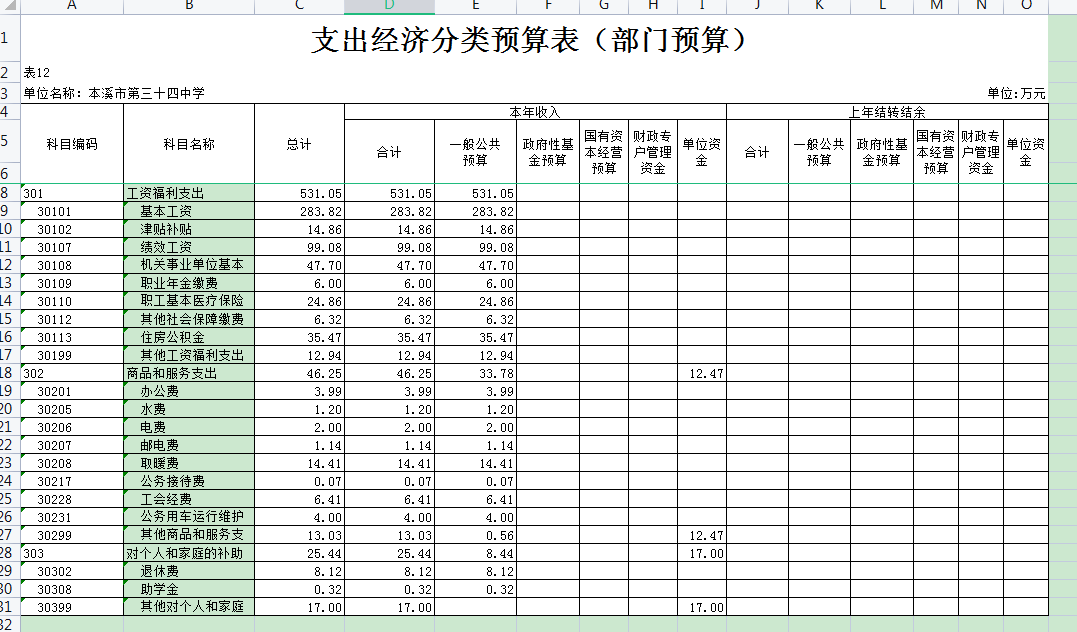This screenshot has height=632, width=1077.
Task: Select the 退休费 cell
Action: point(189,571)
